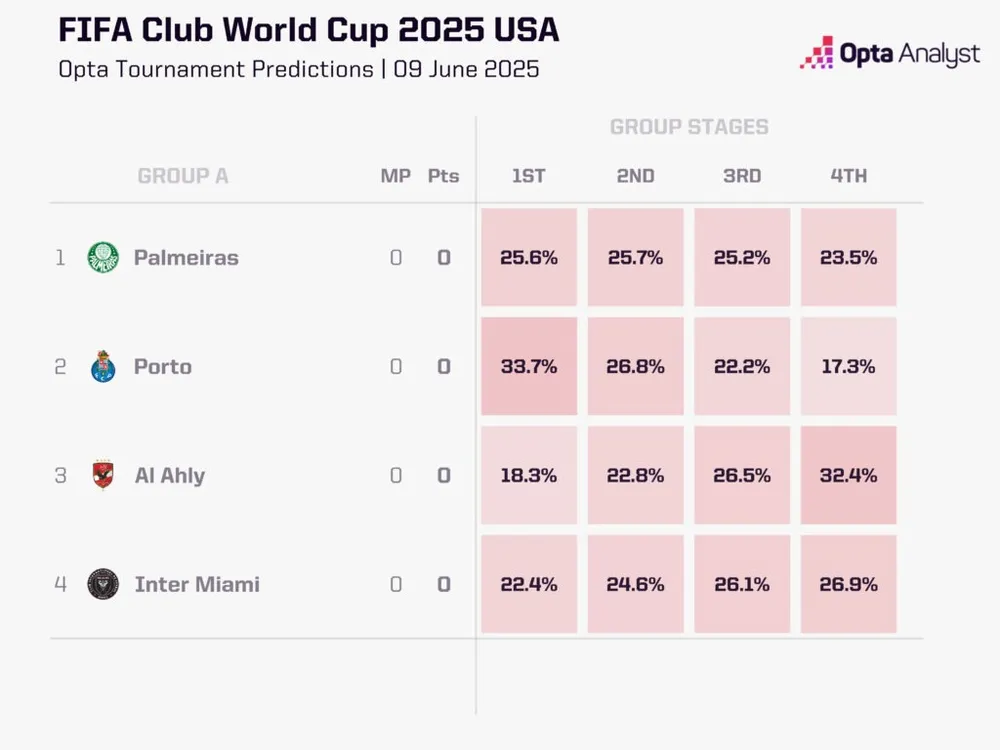Click the Porto club crest icon
This screenshot has width=1000, height=750.
(x=102, y=366)
